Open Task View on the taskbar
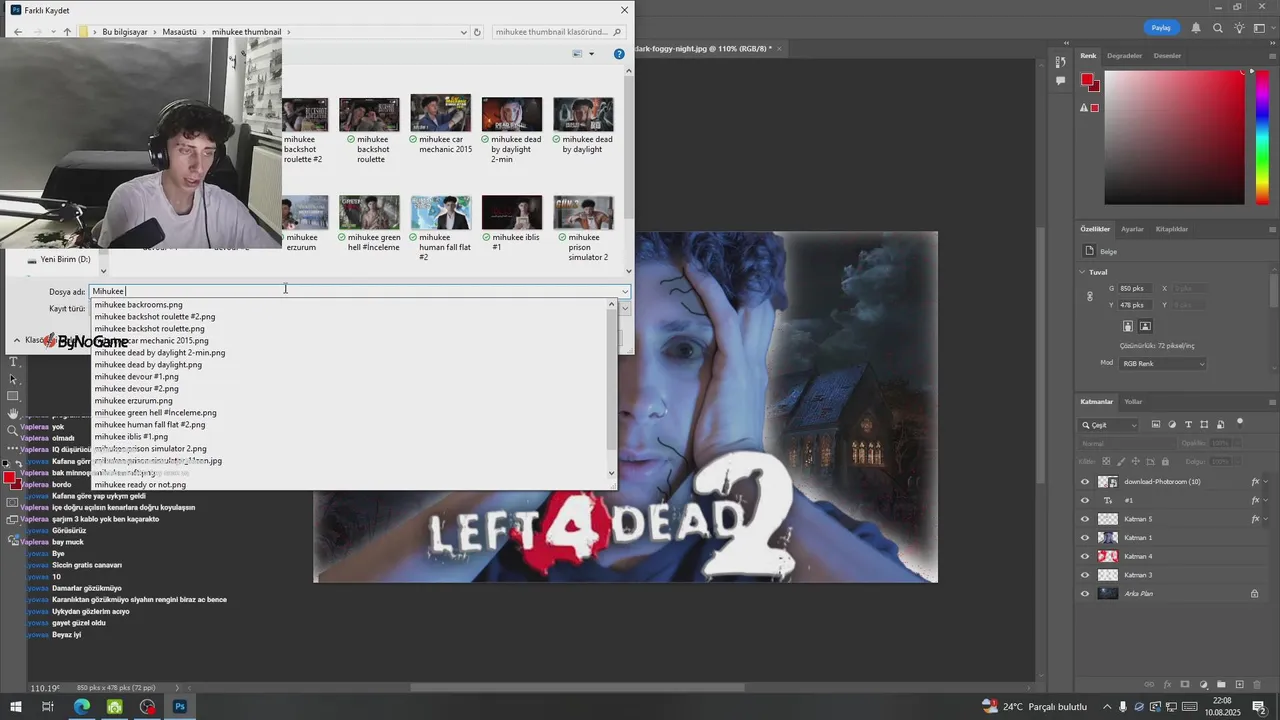This screenshot has width=1280, height=720. (x=47, y=707)
